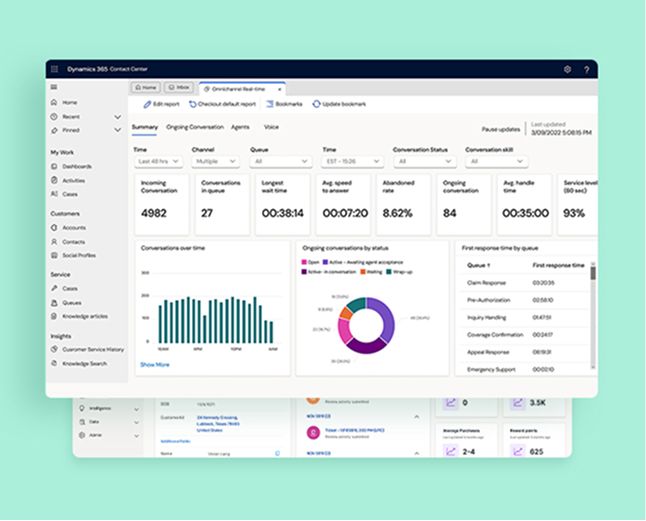The height and width of the screenshot is (521, 646).
Task: Open the app launcher grid icon
Action: tap(54, 69)
